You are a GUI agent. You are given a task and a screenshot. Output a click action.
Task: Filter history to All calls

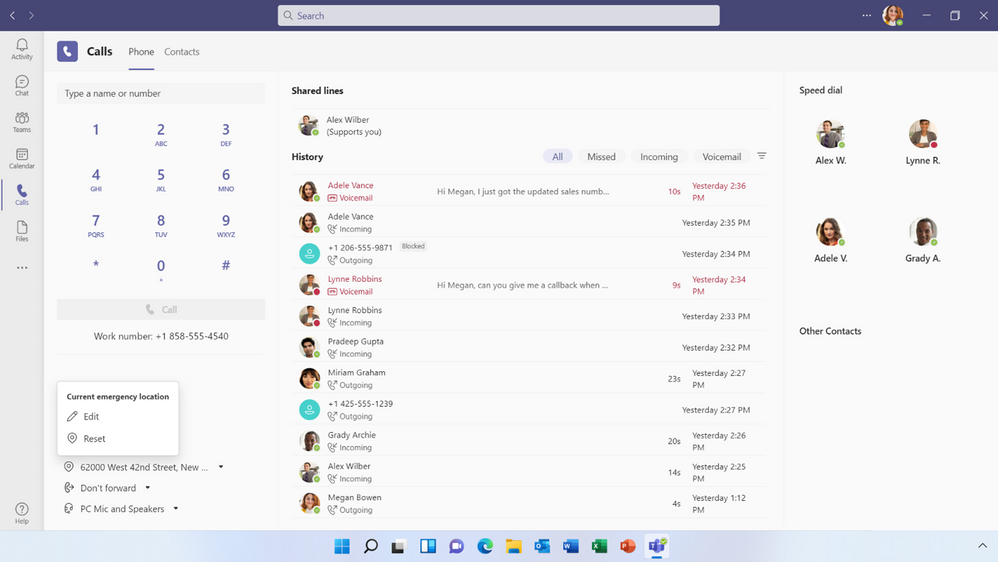558,157
